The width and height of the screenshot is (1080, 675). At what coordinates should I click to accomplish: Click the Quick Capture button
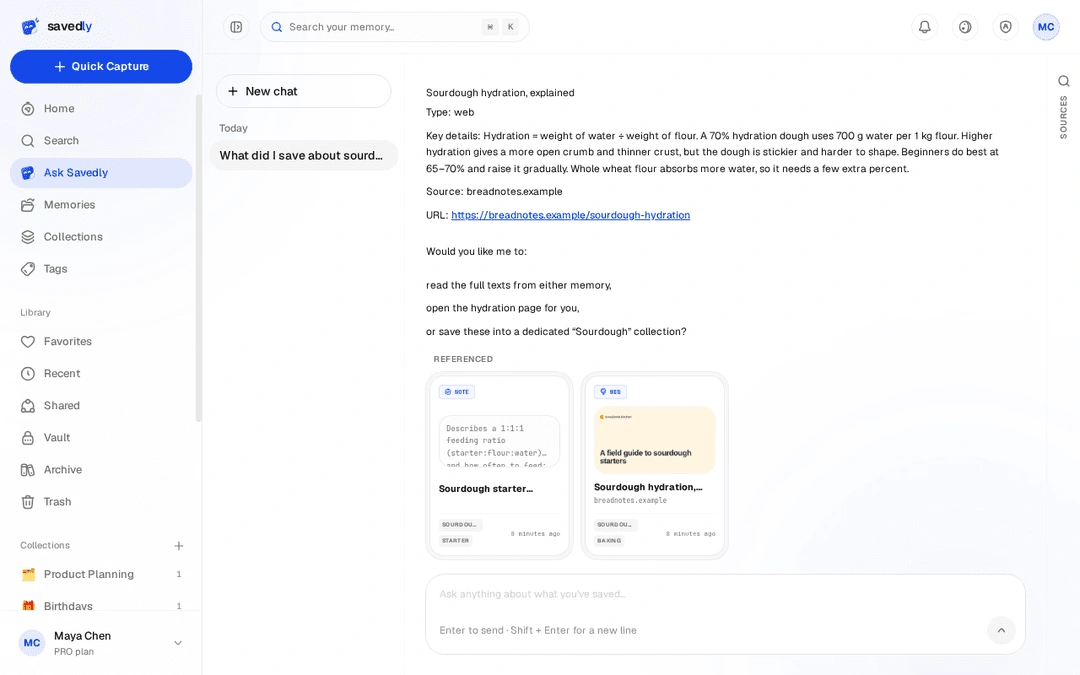(x=101, y=66)
